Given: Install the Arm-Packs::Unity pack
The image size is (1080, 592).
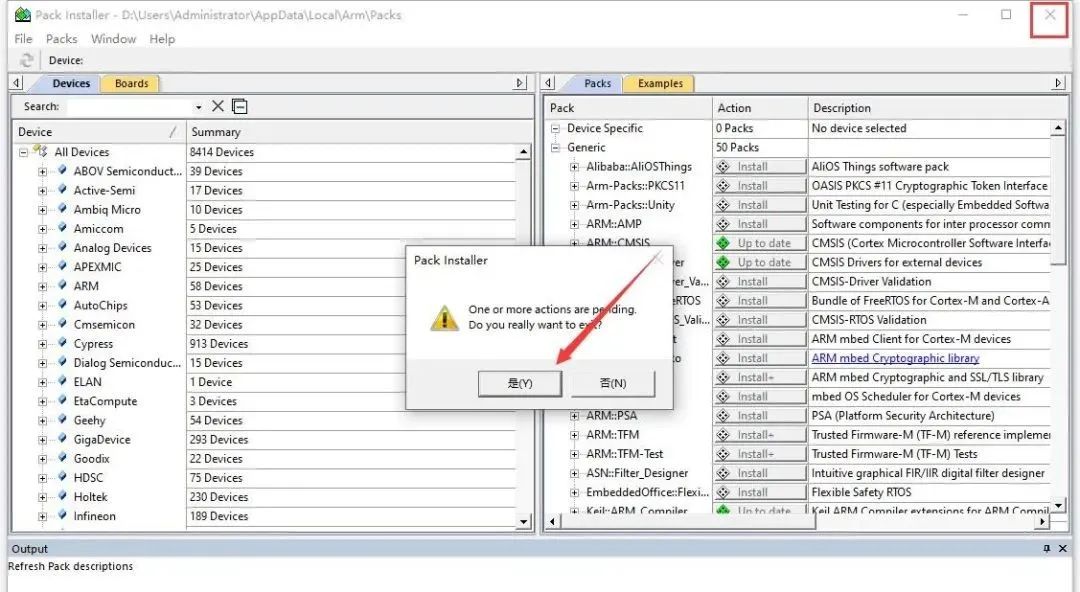Looking at the screenshot, I should (x=760, y=205).
